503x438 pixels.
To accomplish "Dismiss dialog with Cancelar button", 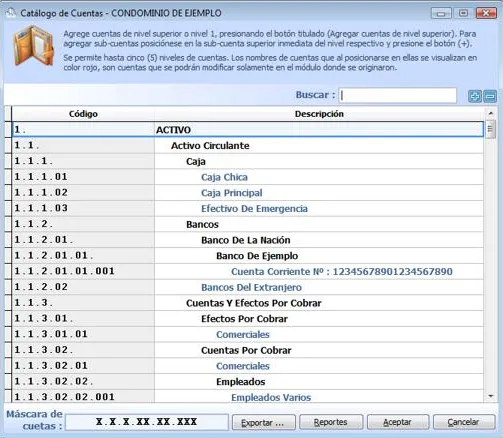I will (464, 422).
